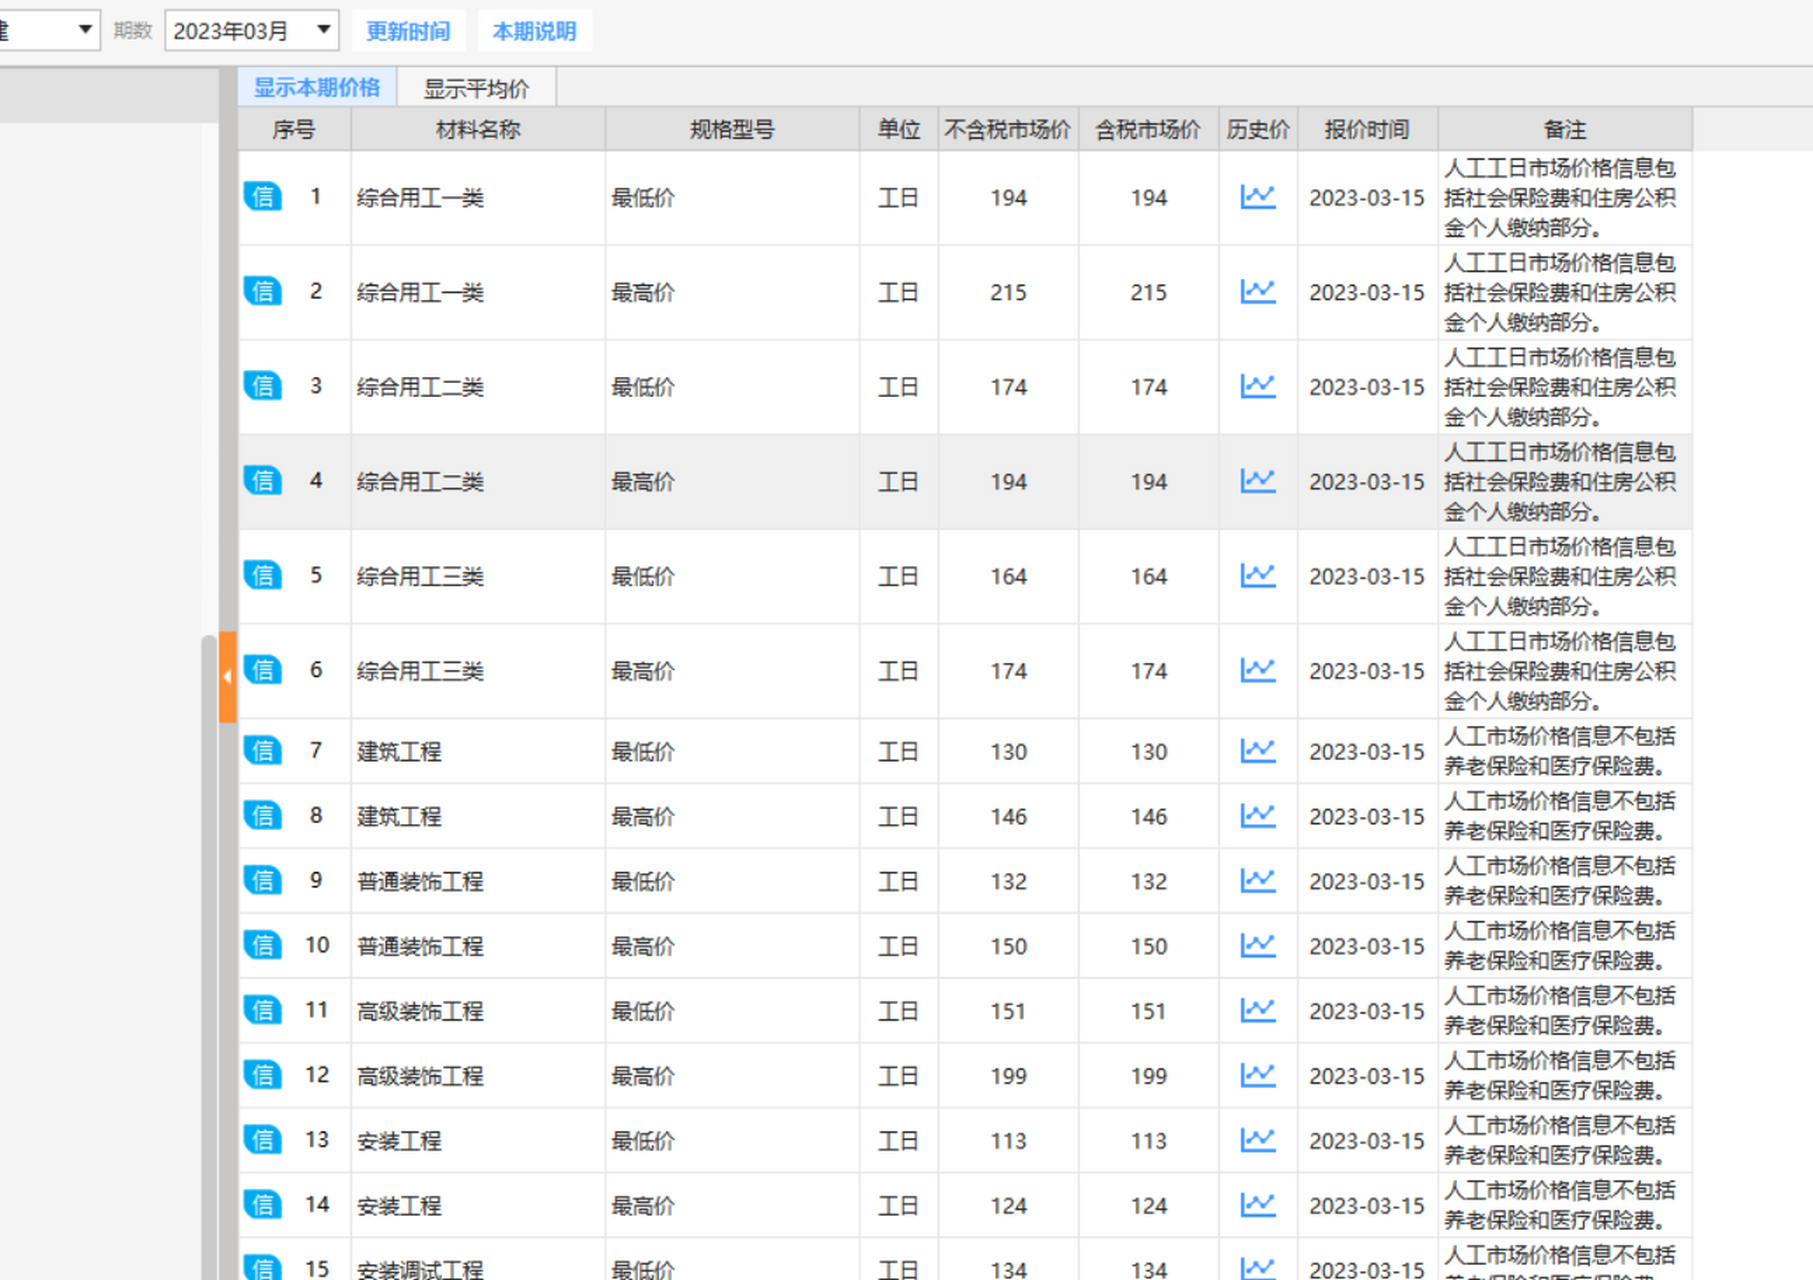
Task: Click 含税市场价 value 124 in row 14
Action: [1148, 1206]
